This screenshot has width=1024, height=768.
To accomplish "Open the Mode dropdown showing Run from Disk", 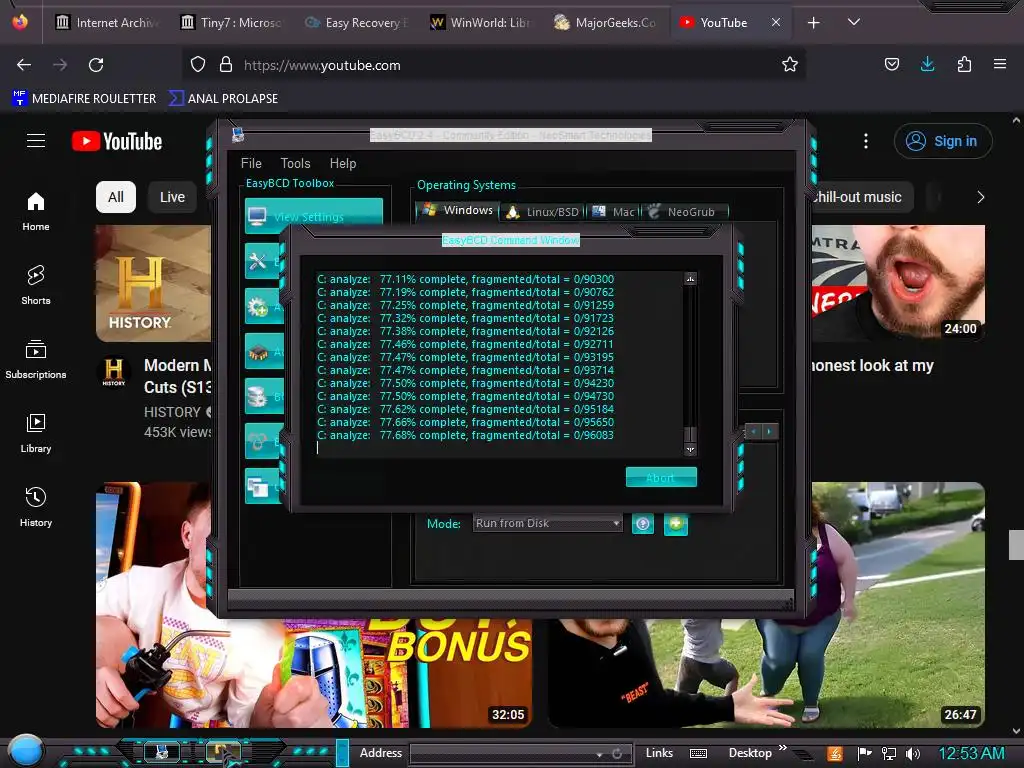I will (x=547, y=523).
